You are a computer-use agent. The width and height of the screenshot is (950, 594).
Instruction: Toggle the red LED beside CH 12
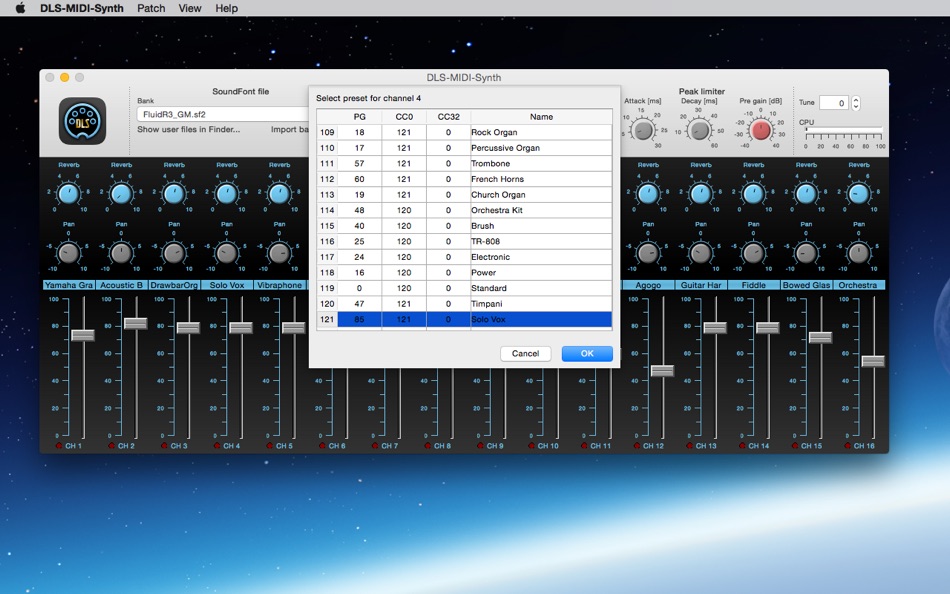[x=637, y=446]
